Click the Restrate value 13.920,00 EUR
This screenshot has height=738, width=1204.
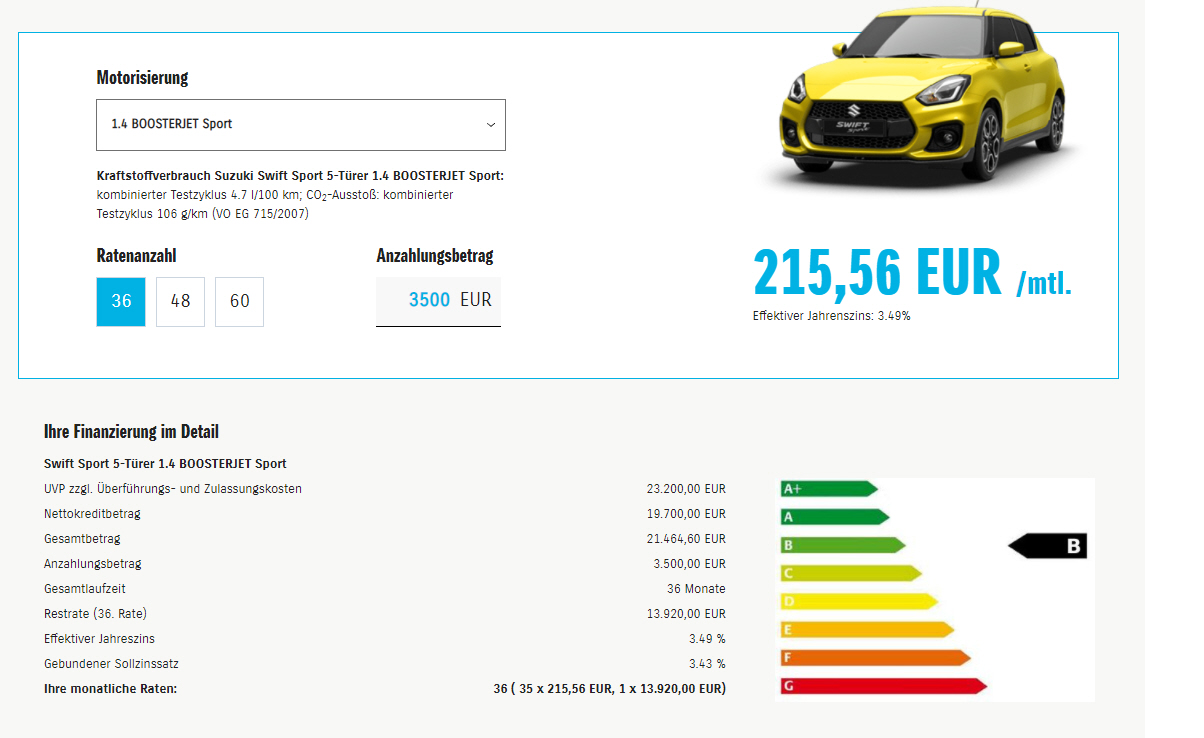pyautogui.click(x=686, y=614)
